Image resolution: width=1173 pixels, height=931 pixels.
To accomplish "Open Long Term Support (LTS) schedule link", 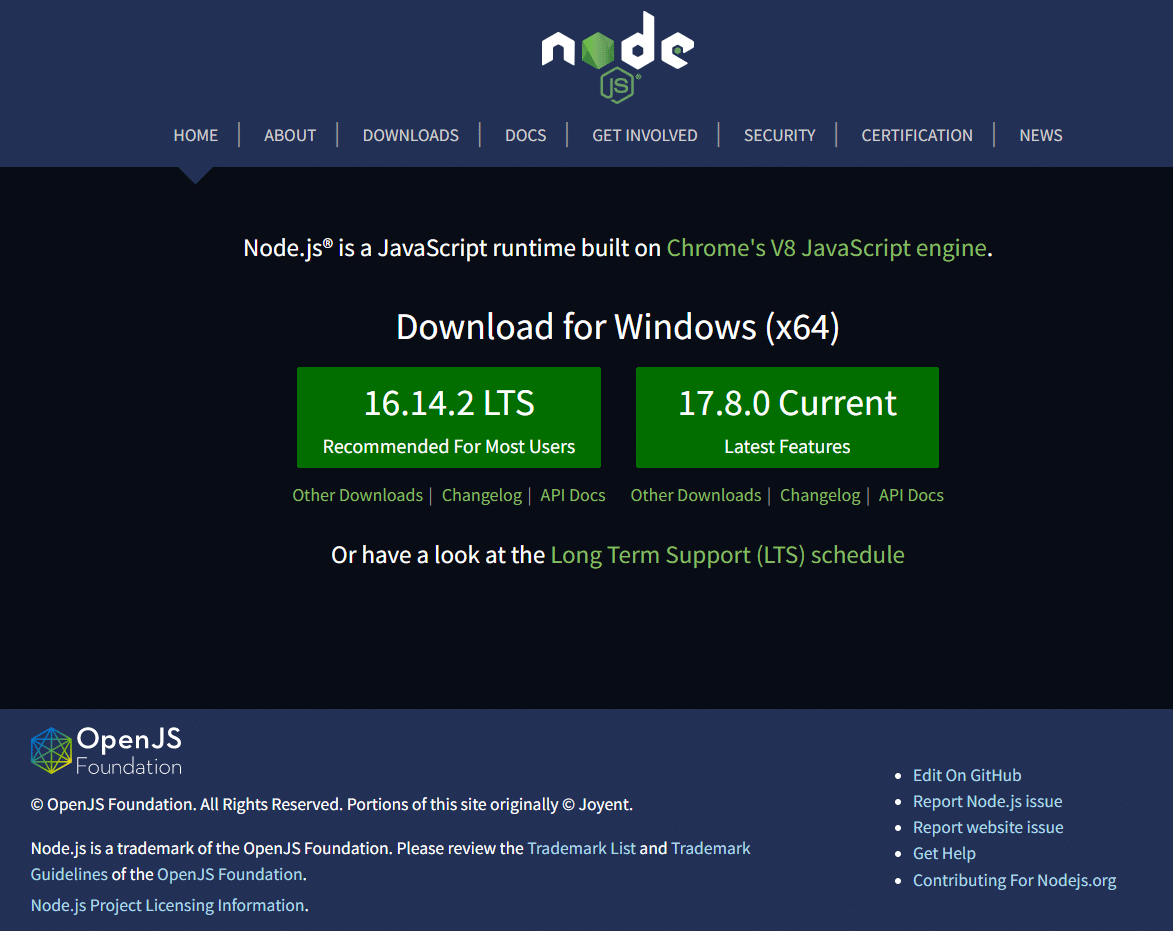I will coord(728,556).
